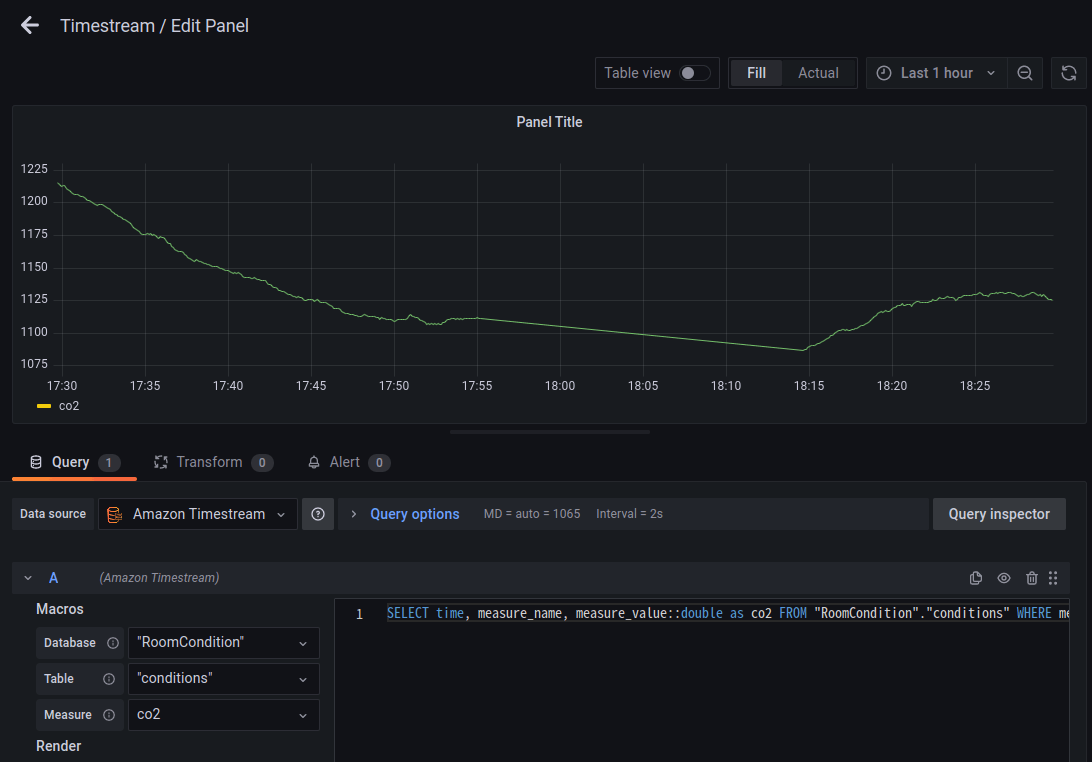1092x762 pixels.
Task: Open the Last 1 hour time picker
Action: coord(936,73)
